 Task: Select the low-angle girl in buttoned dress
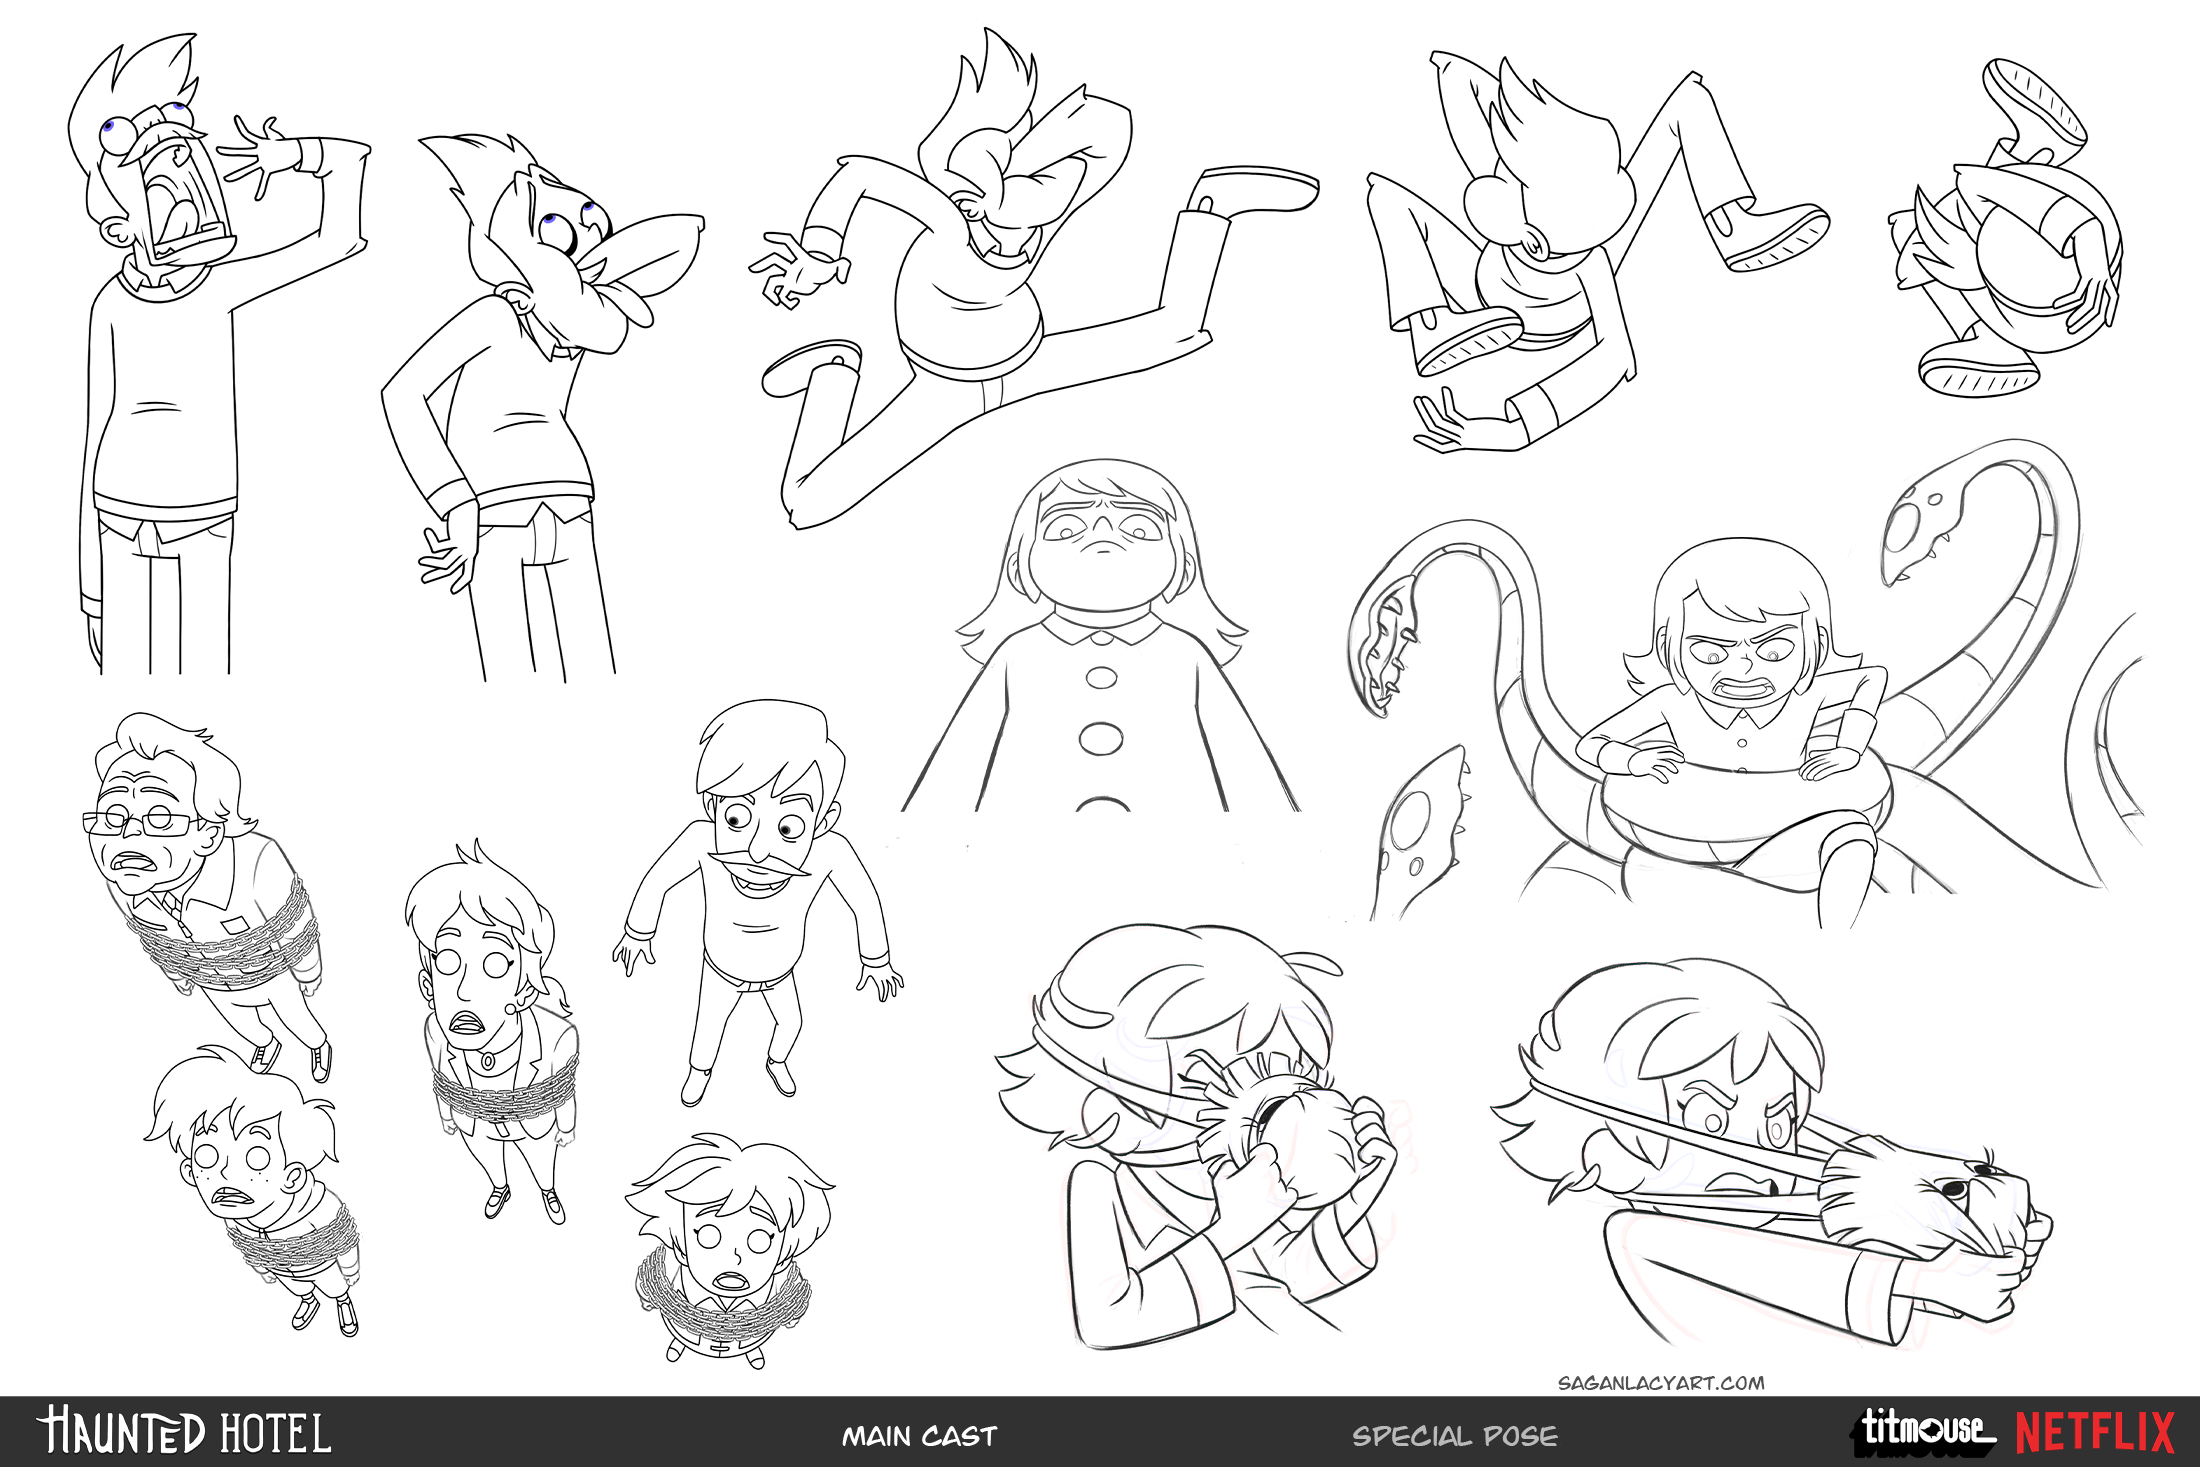1100,635
